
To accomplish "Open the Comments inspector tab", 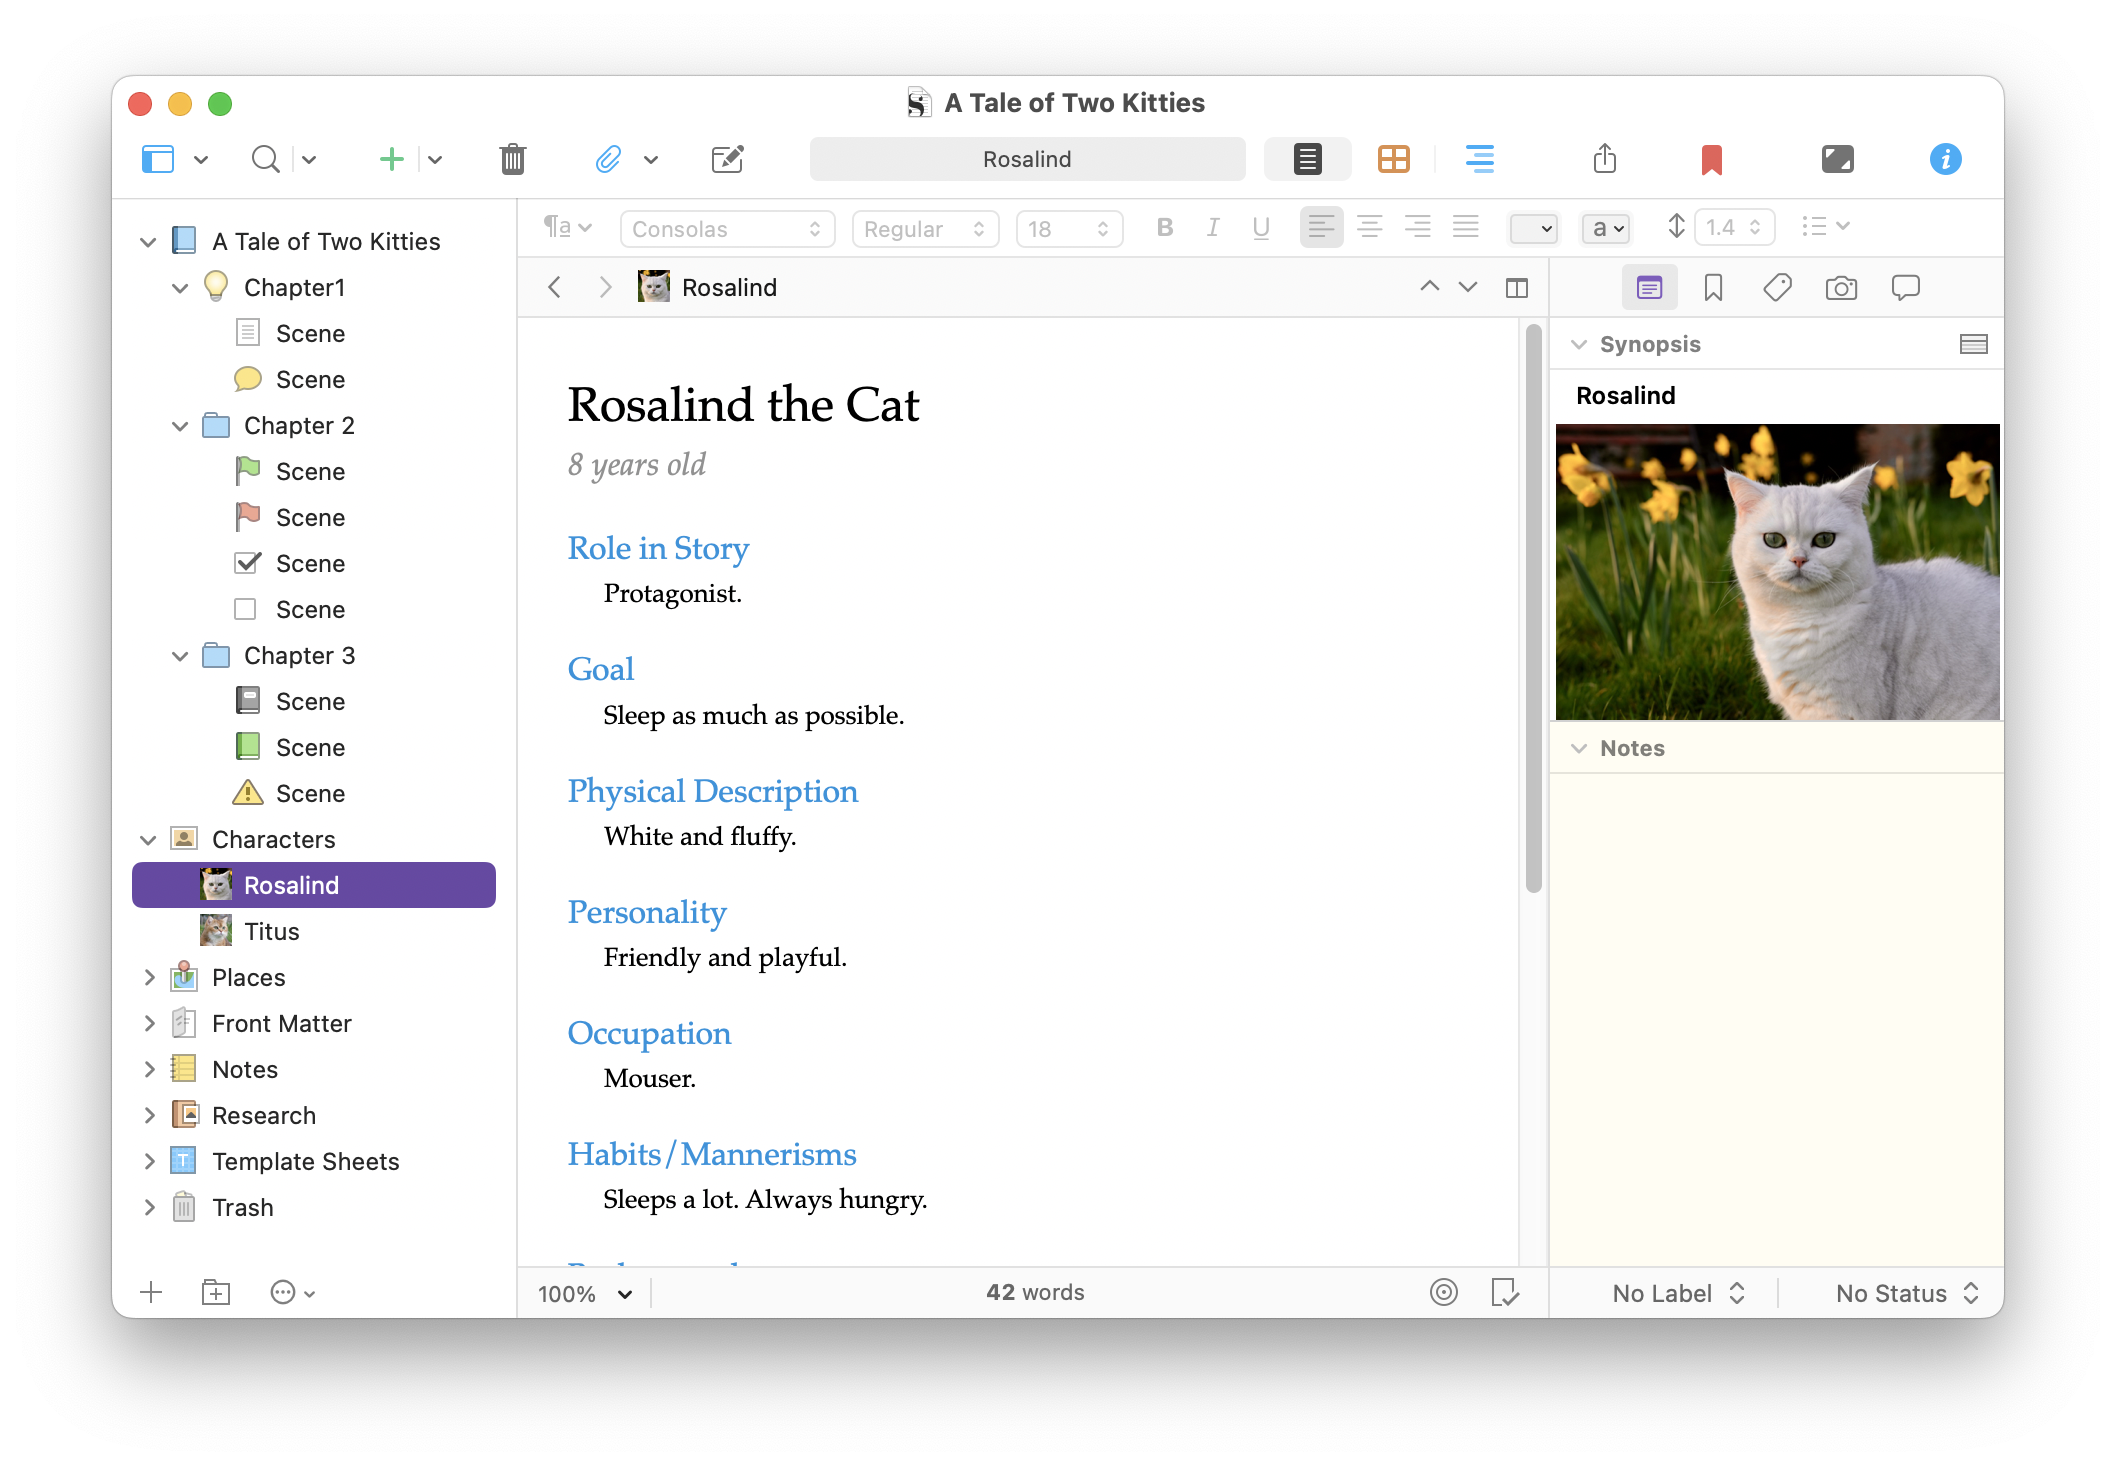I will tap(1905, 289).
